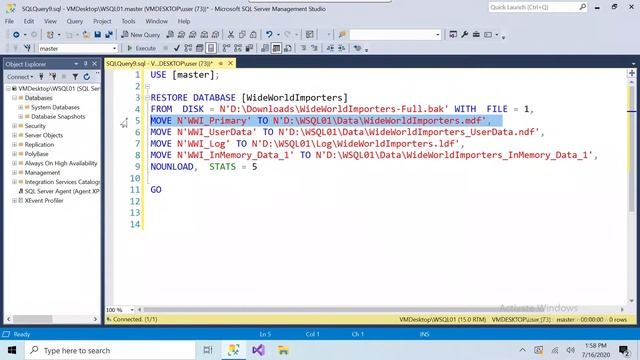The width and height of the screenshot is (640, 360).
Task: Open the Edit menu
Action: coord(29,21)
